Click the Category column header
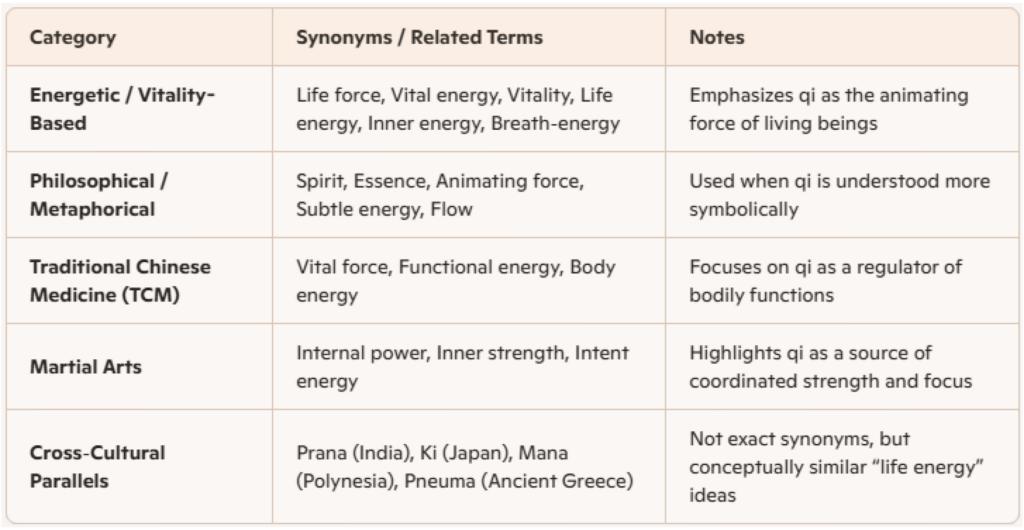This screenshot has height=530, width=1024. point(73,38)
